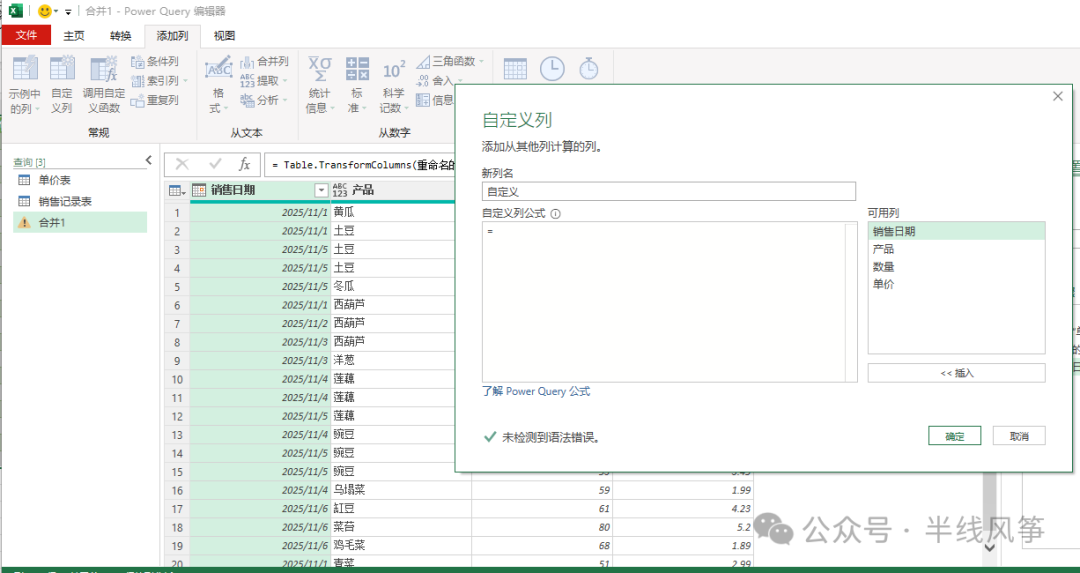Open the 销售日期 column filter dropdown
This screenshot has width=1080, height=573.
click(321, 190)
